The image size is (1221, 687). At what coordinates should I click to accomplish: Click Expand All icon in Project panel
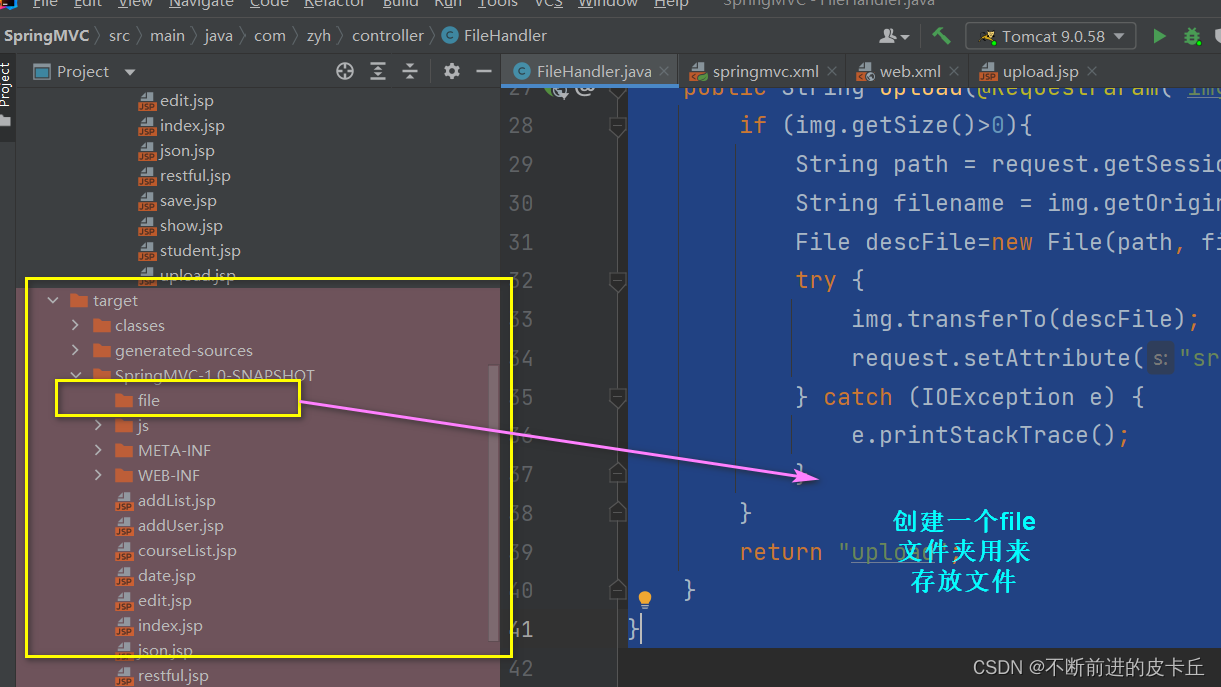click(x=378, y=71)
